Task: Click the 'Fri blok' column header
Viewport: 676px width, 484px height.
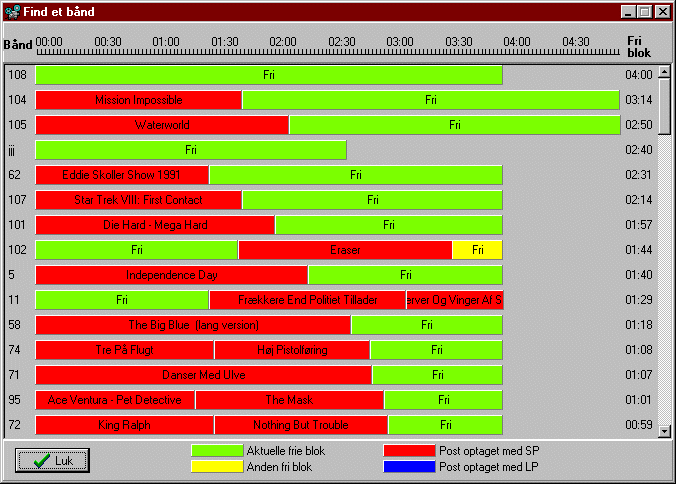Action: point(639,47)
